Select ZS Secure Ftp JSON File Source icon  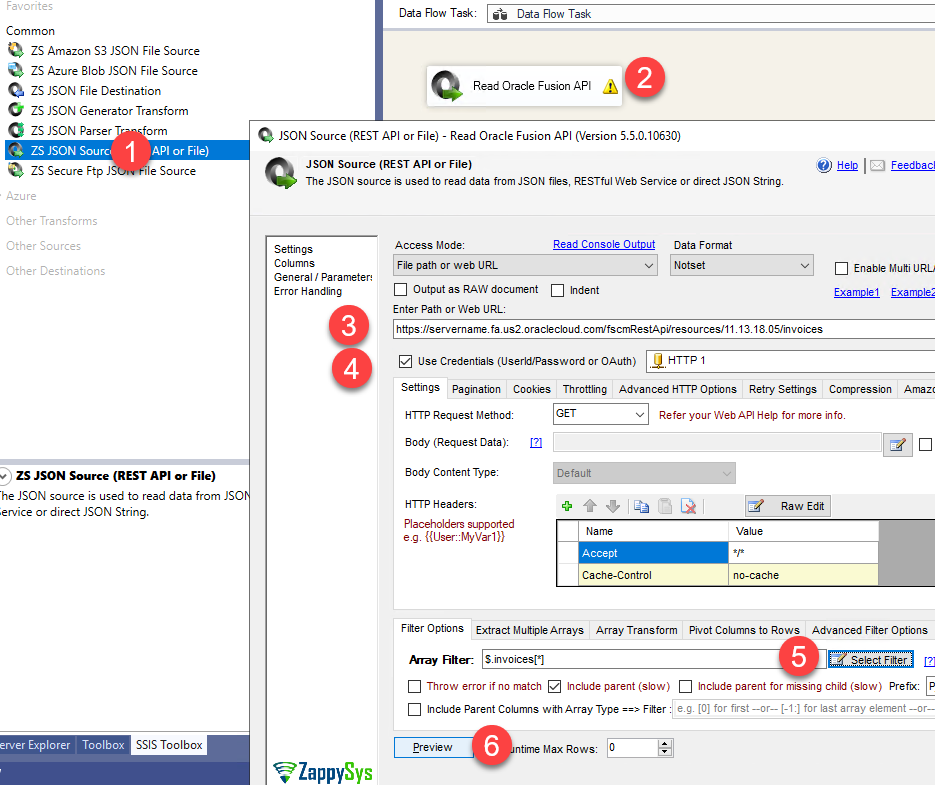[x=16, y=170]
